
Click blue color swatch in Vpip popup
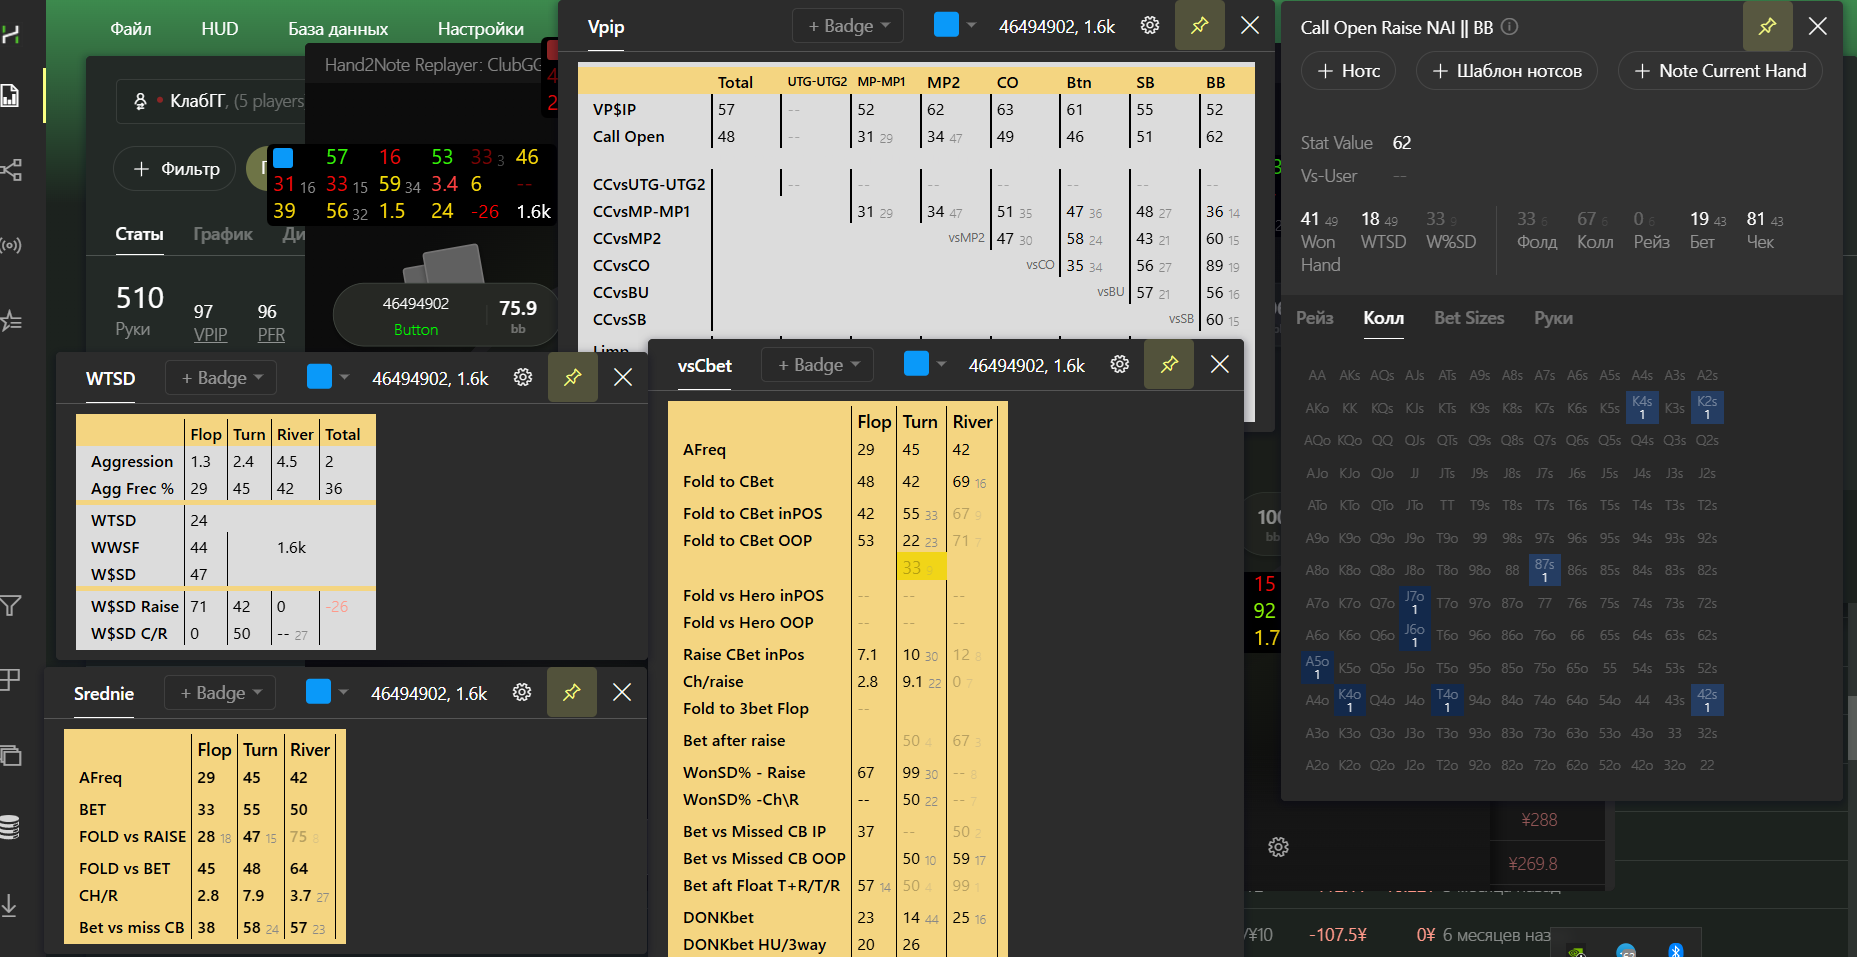click(x=946, y=24)
